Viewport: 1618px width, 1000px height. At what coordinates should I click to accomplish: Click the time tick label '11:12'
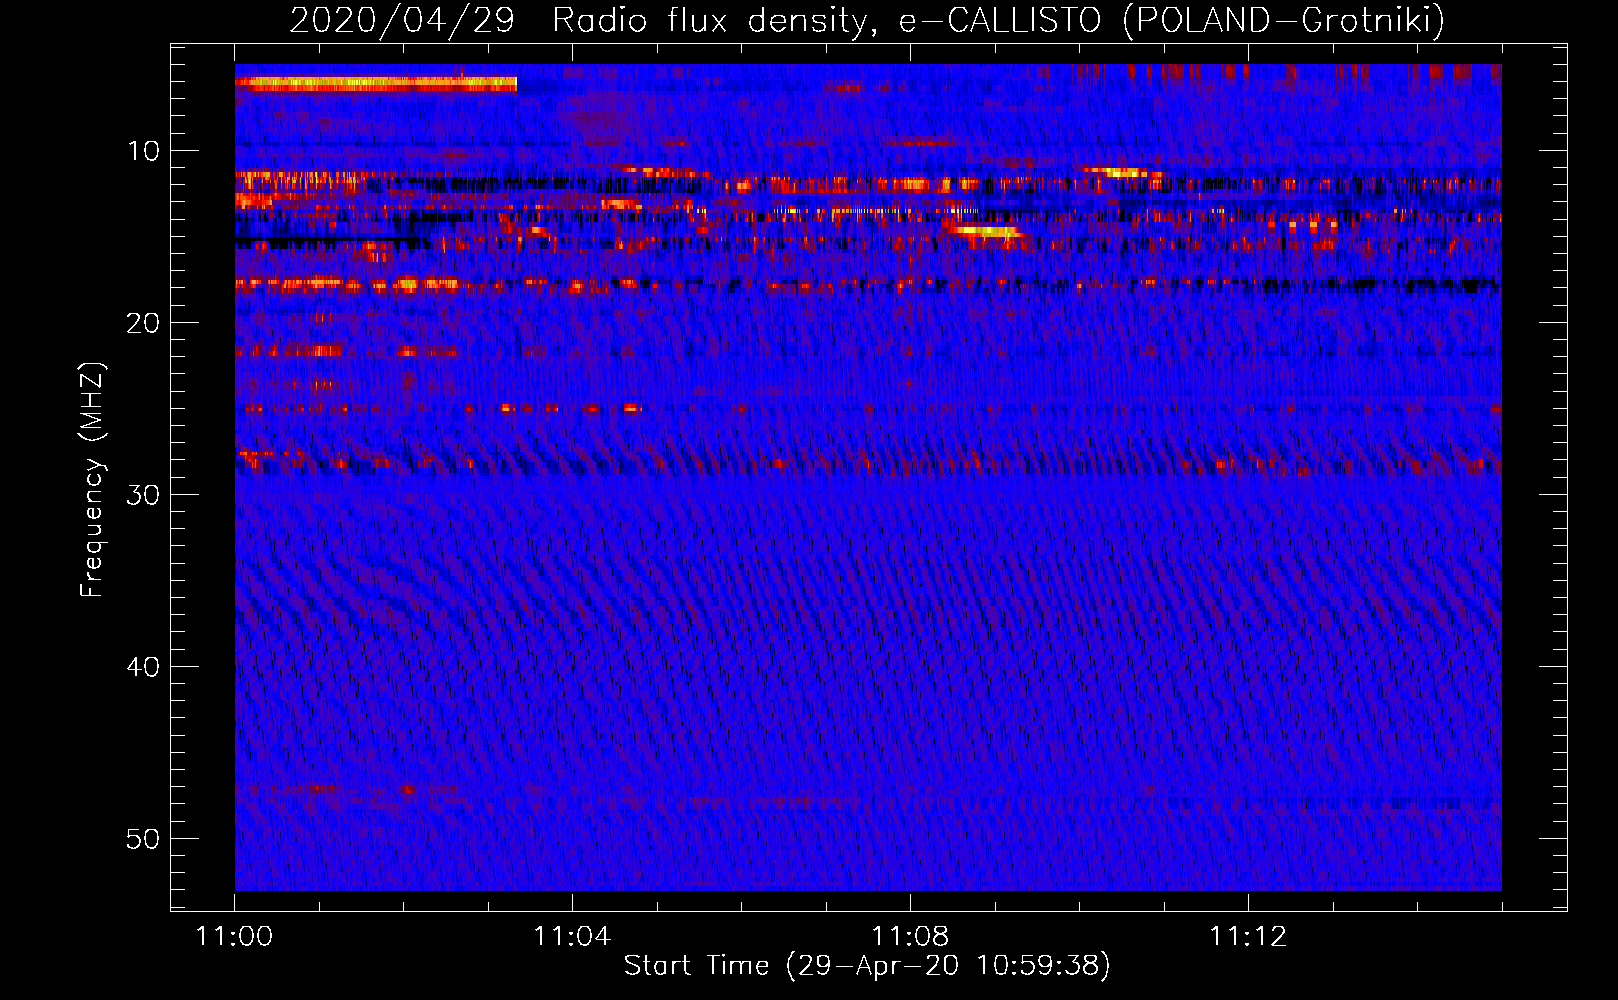[1248, 937]
